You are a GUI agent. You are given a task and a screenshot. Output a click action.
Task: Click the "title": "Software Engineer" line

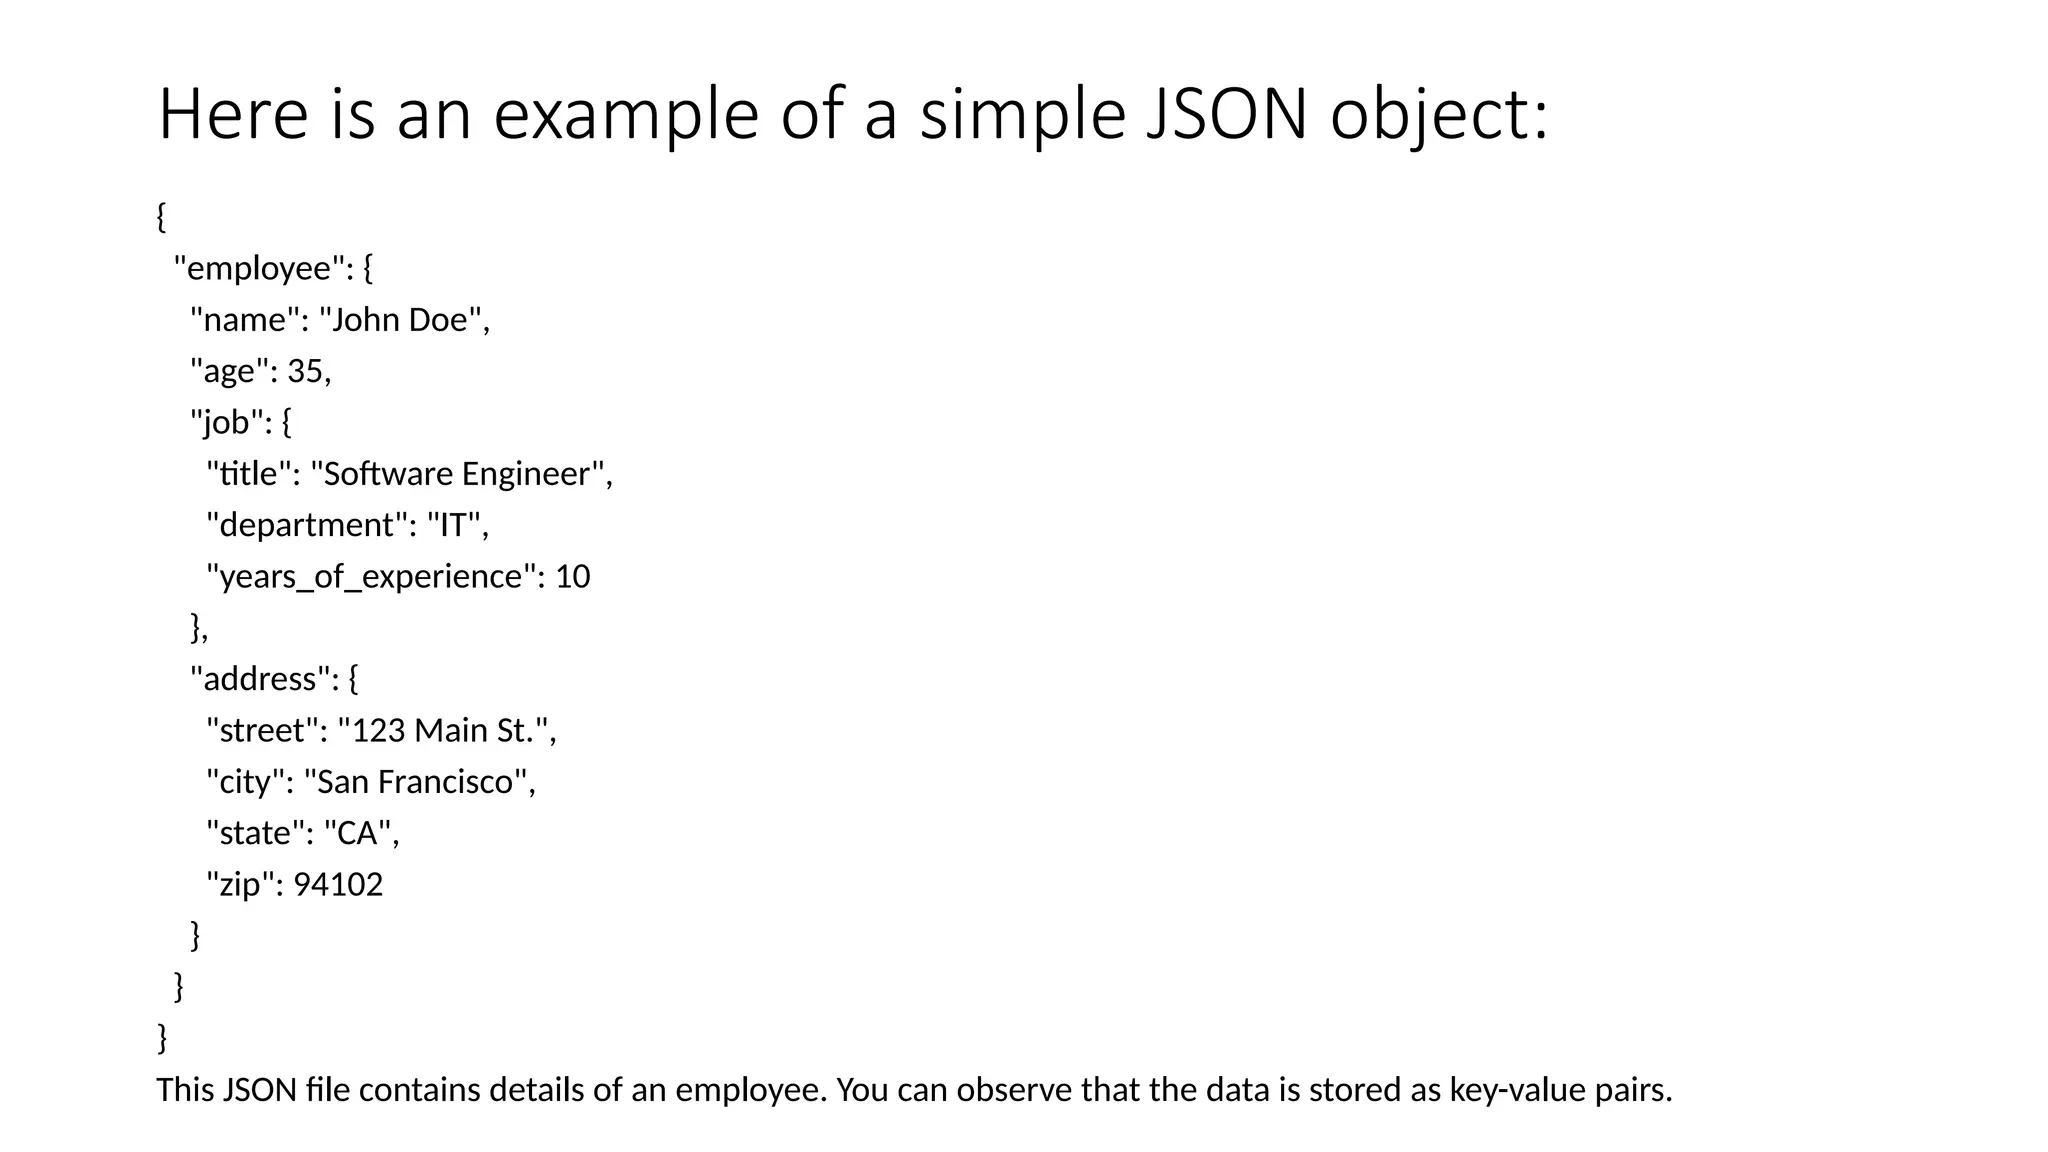409,474
